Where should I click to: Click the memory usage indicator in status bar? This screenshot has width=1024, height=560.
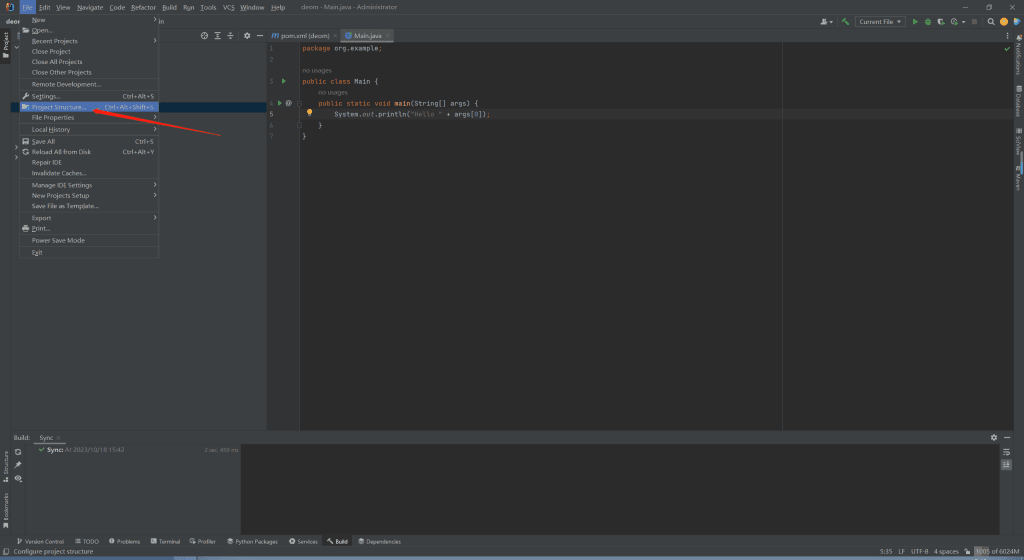995,551
